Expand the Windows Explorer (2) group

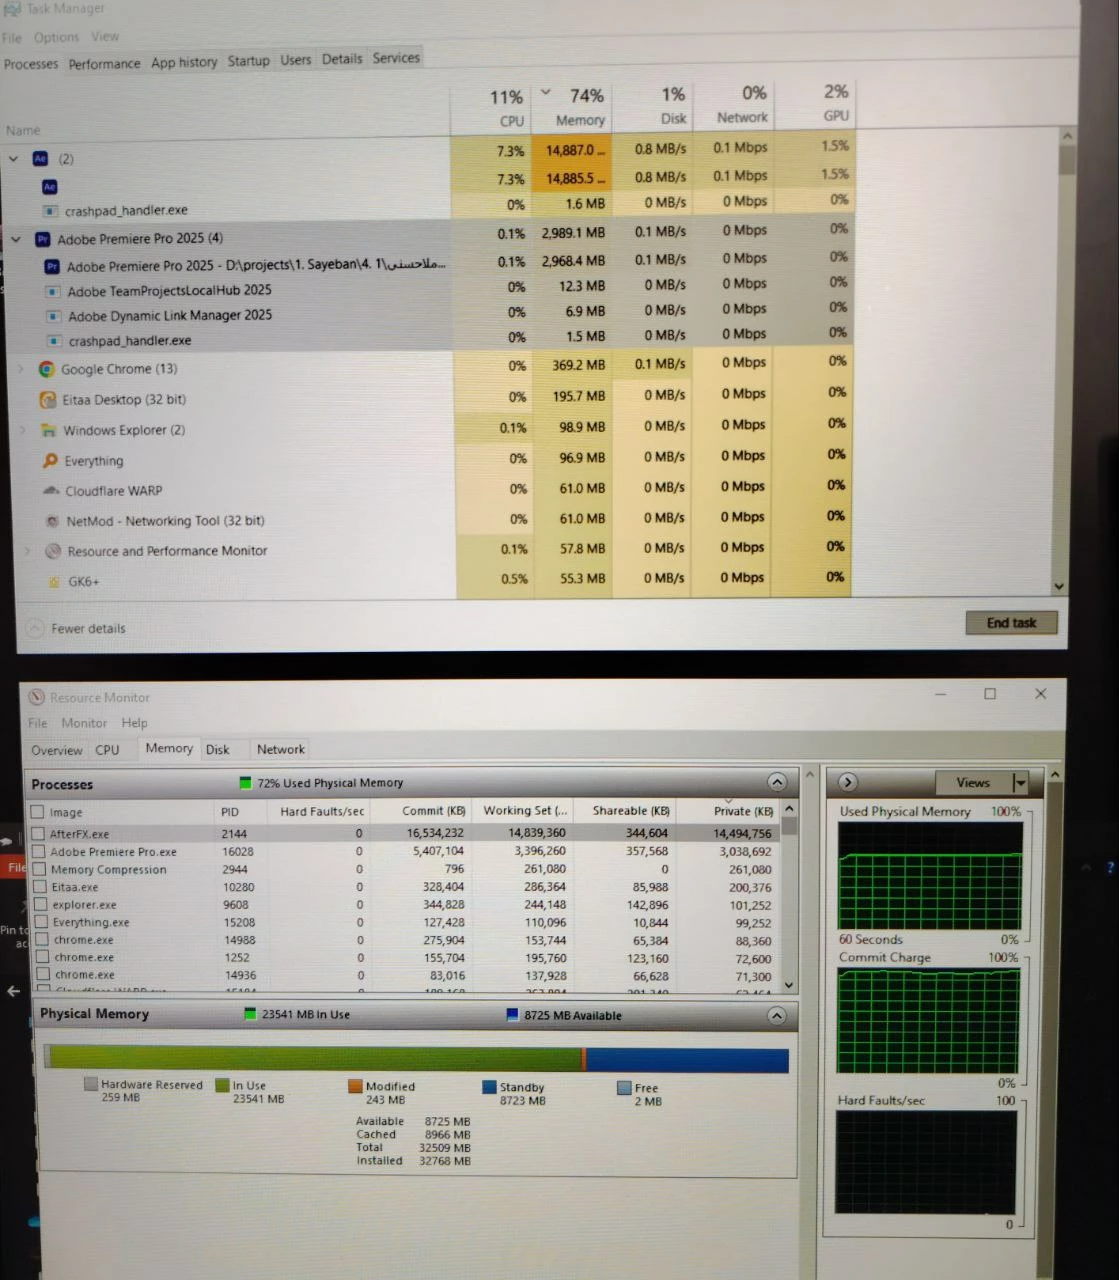pyautogui.click(x=23, y=430)
